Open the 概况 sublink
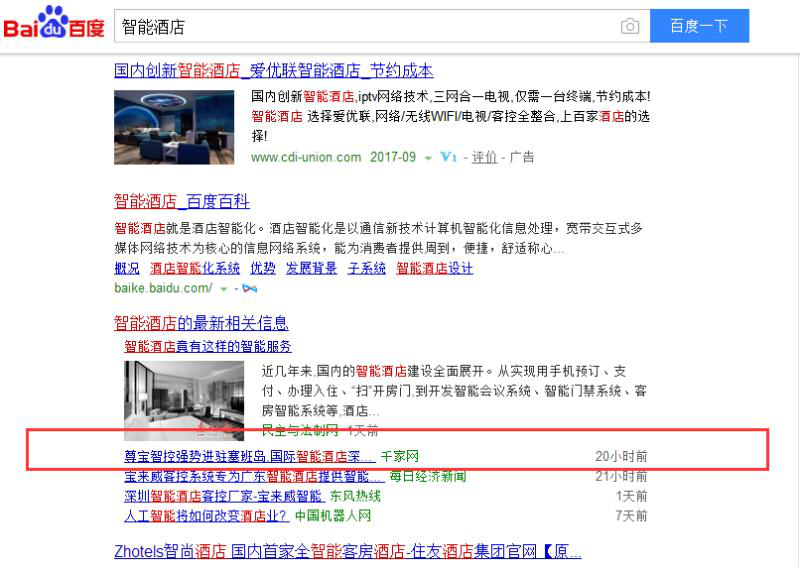Screen dimensions: 800x567 click(x=127, y=268)
